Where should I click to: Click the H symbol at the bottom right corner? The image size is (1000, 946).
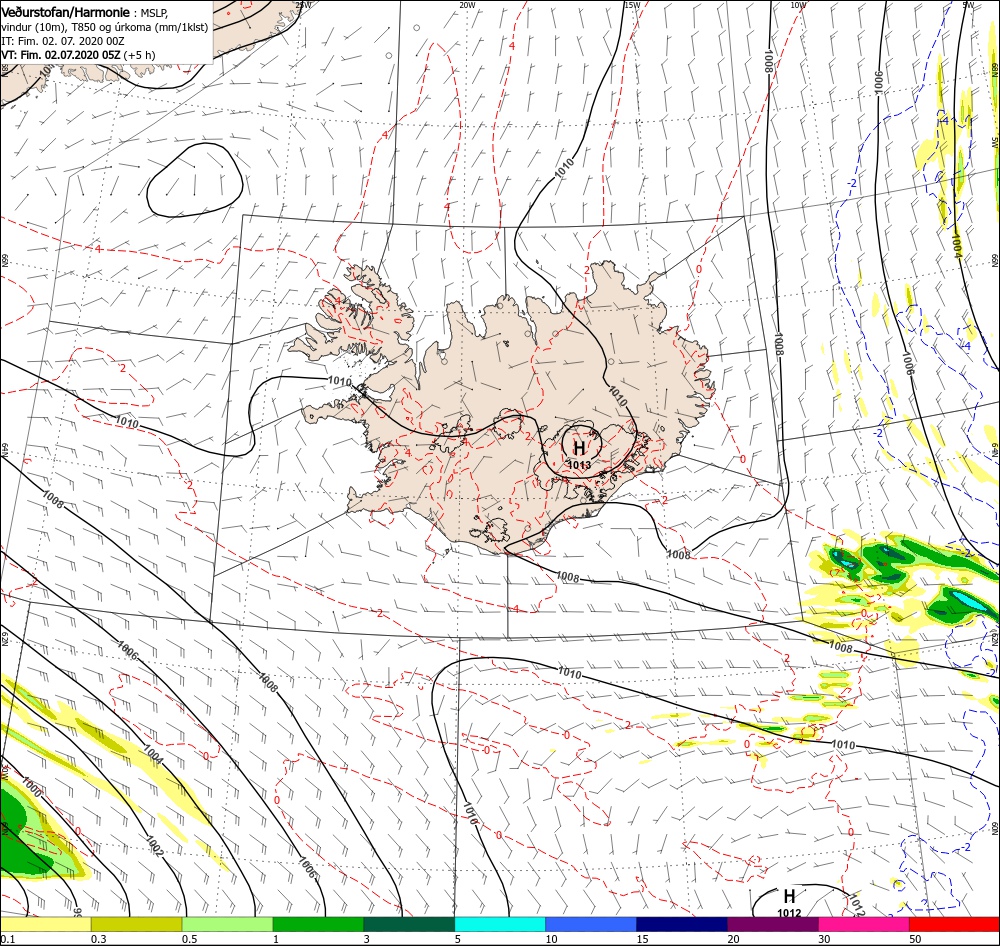tap(789, 895)
